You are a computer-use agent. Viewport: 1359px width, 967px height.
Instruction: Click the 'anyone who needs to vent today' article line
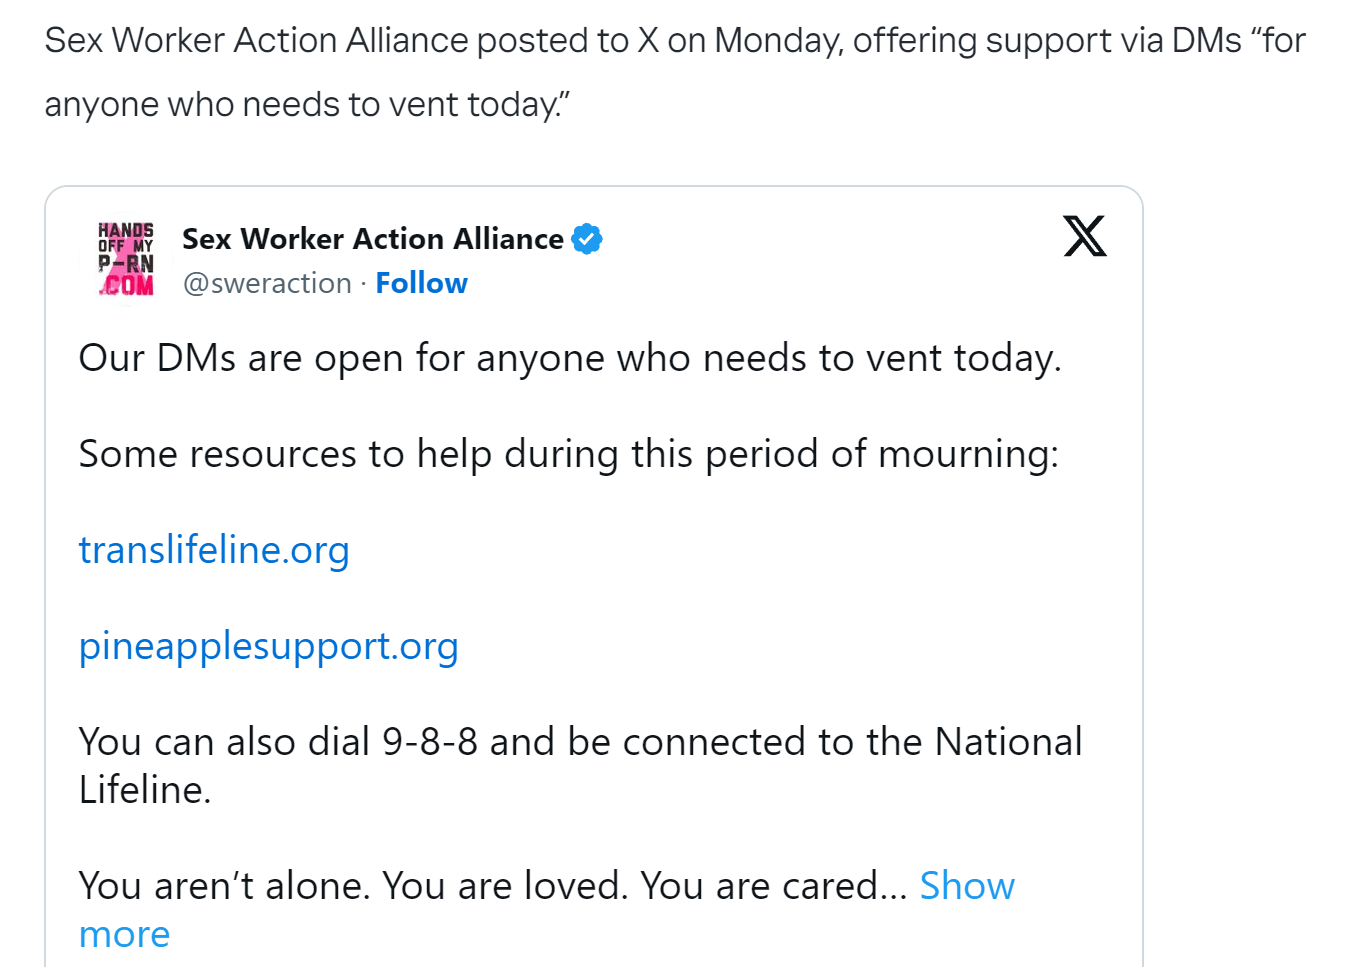(307, 104)
